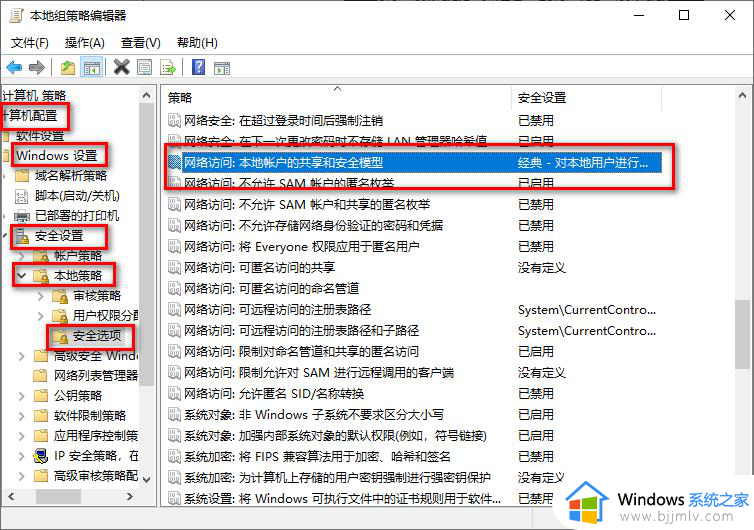Open the 帮助(H) menu

[197, 43]
